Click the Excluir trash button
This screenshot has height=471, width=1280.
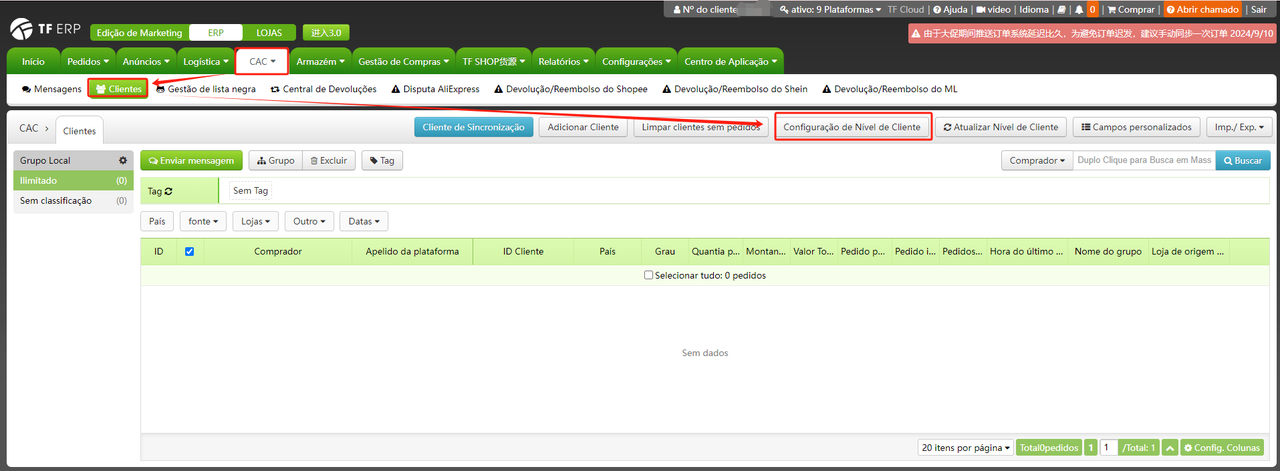point(329,160)
